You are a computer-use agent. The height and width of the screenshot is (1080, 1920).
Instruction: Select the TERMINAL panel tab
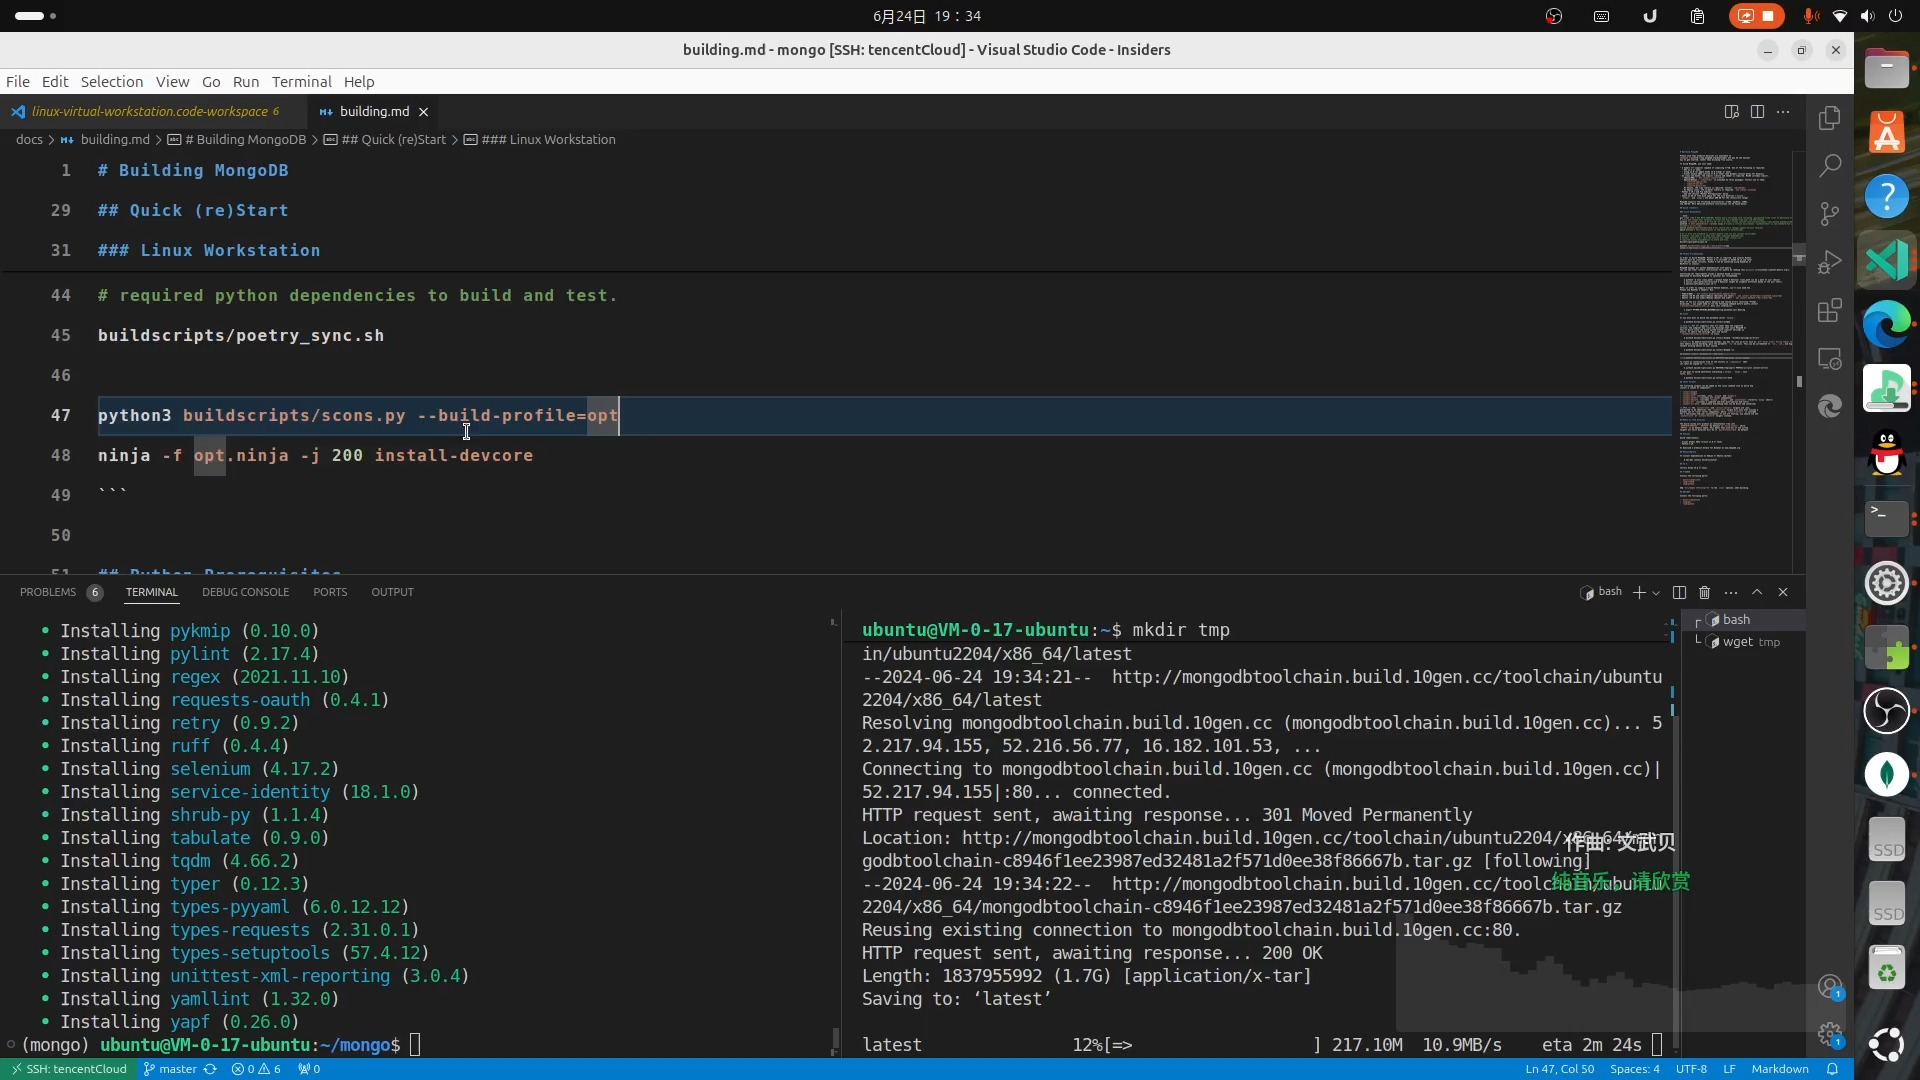tap(152, 592)
